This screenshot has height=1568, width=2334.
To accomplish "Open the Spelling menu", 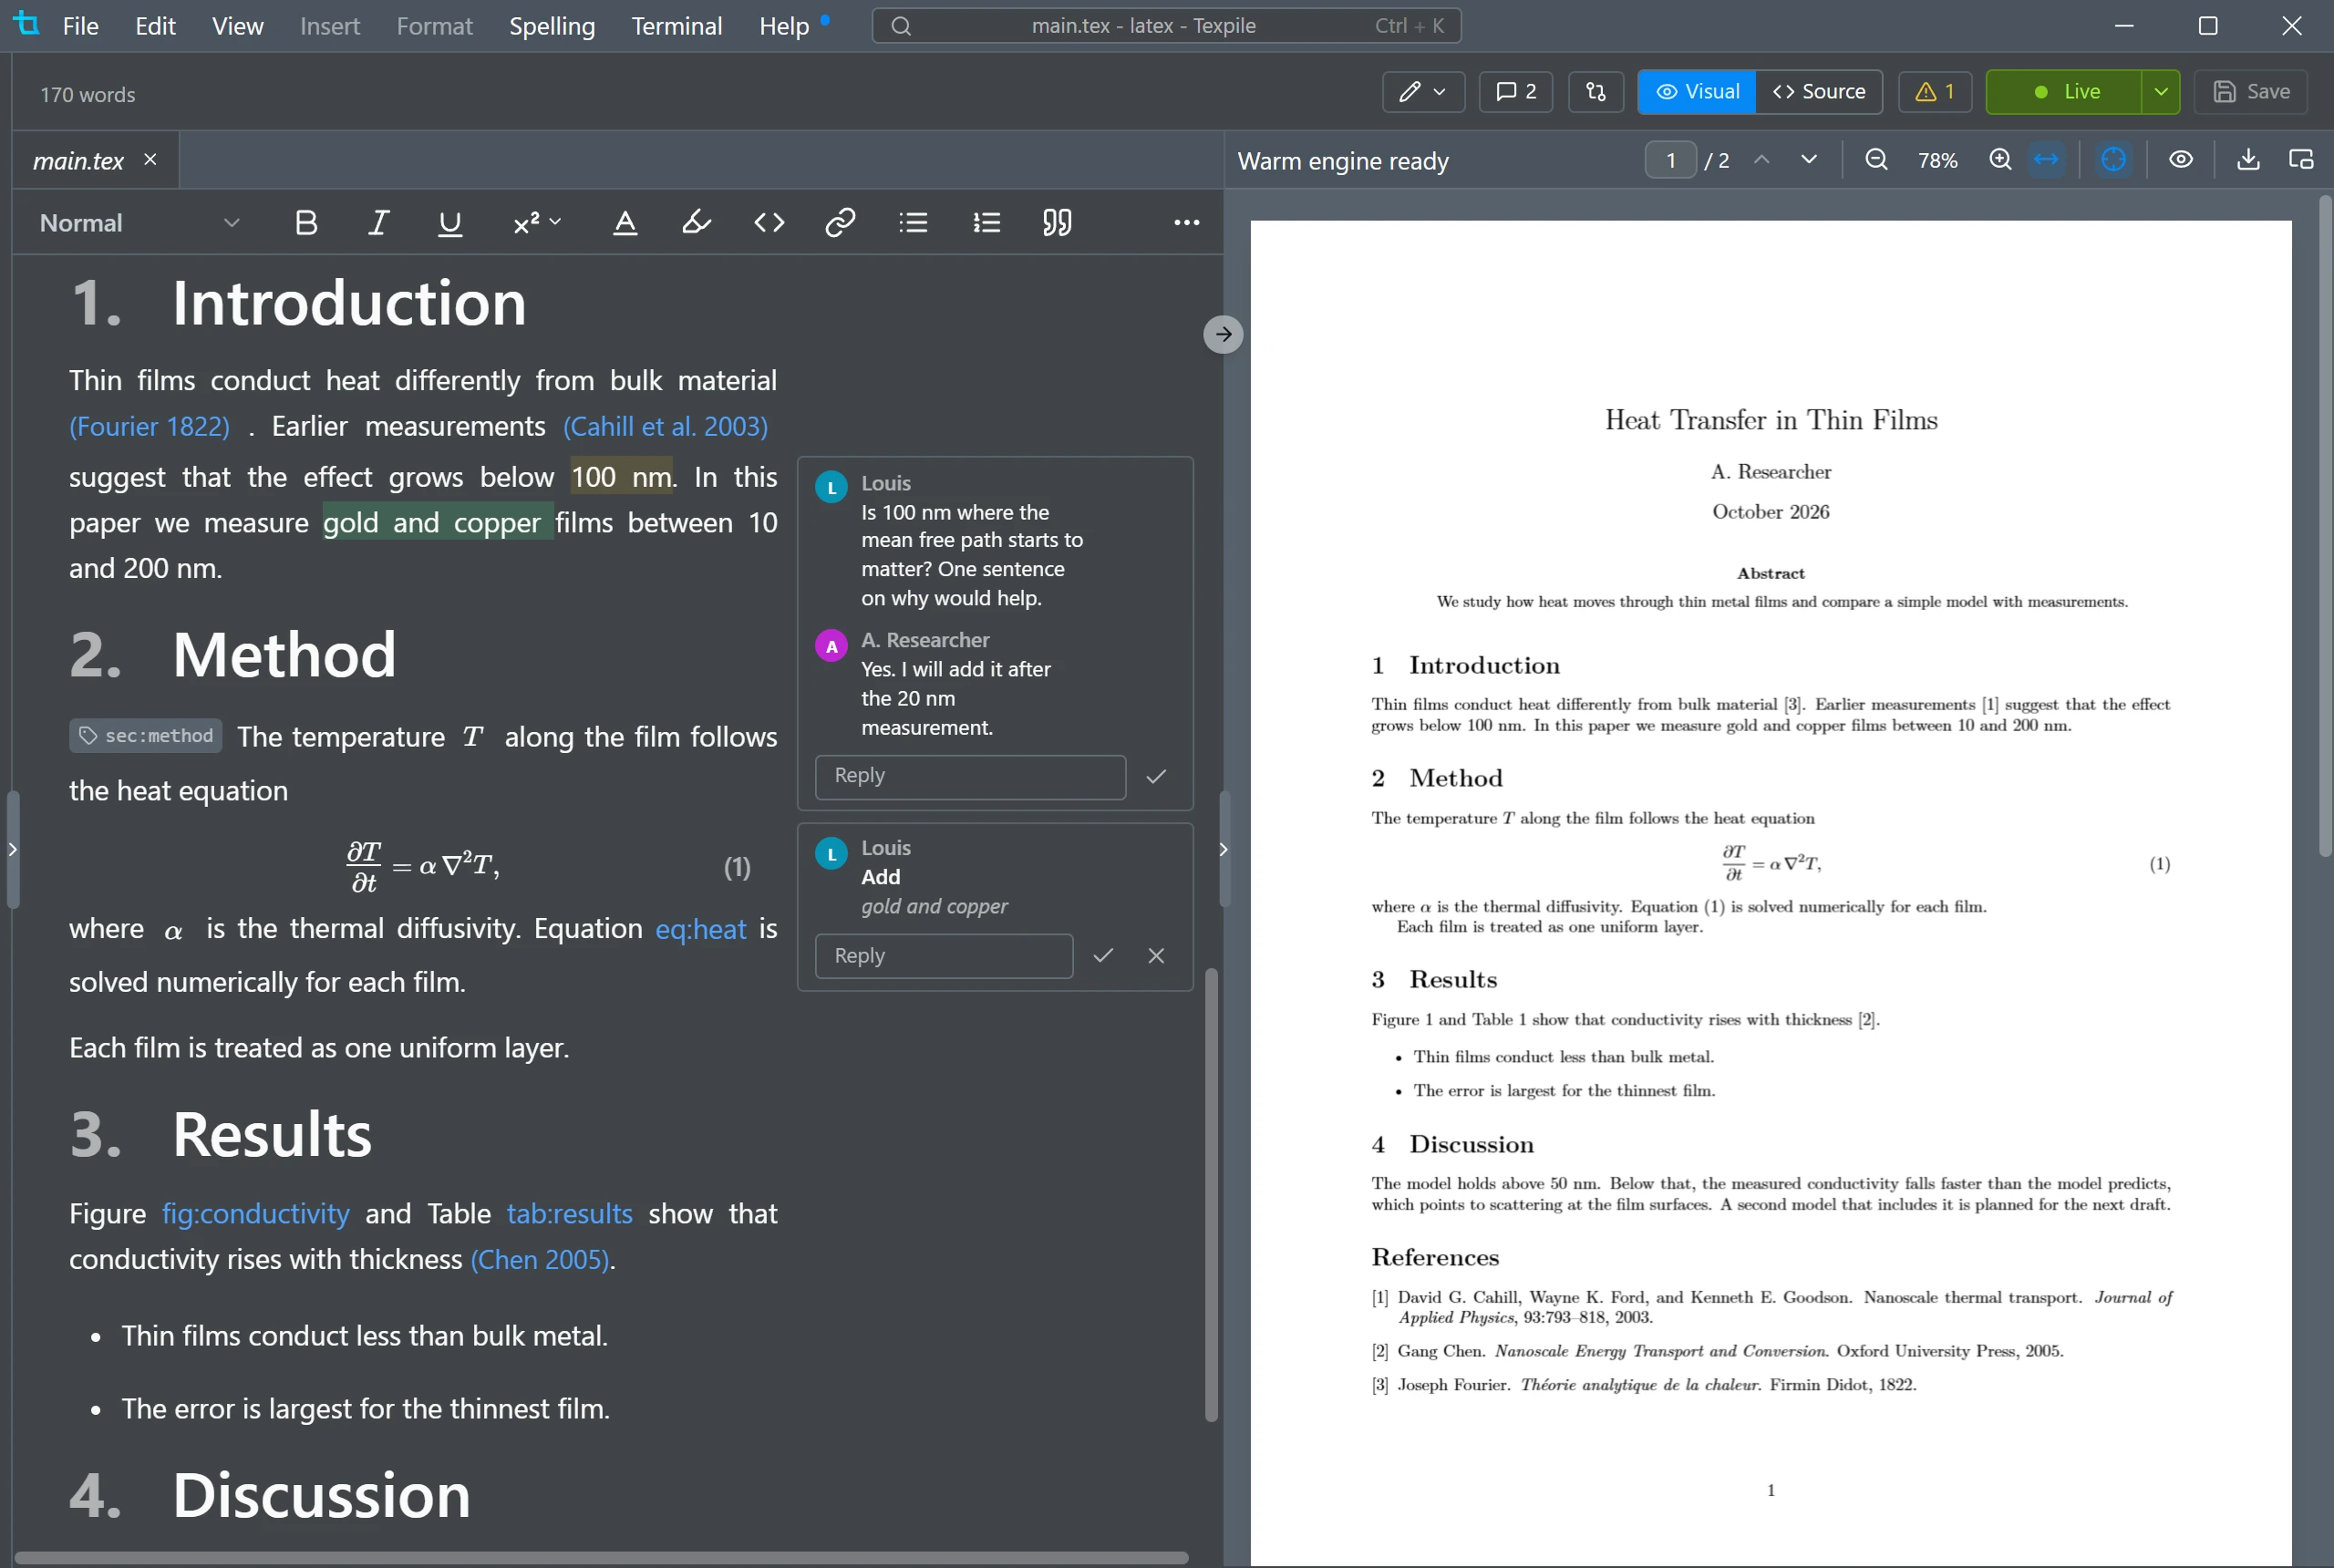I will coord(552,26).
